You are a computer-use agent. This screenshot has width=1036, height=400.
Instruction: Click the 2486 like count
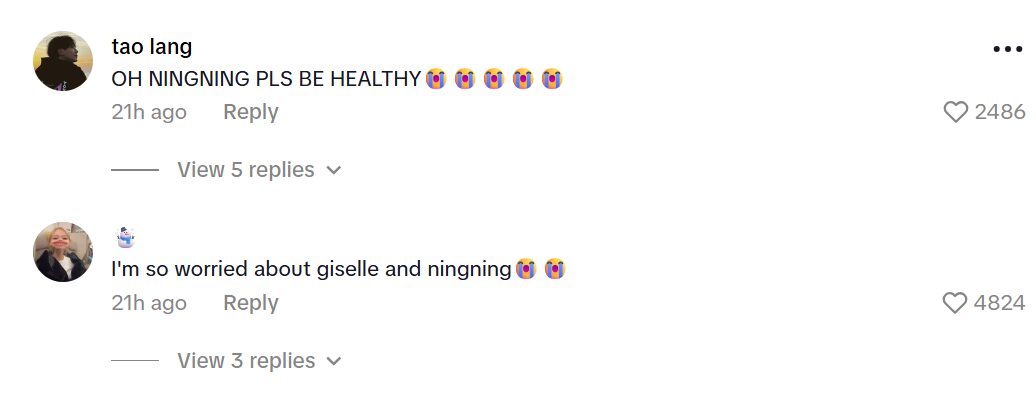1000,112
